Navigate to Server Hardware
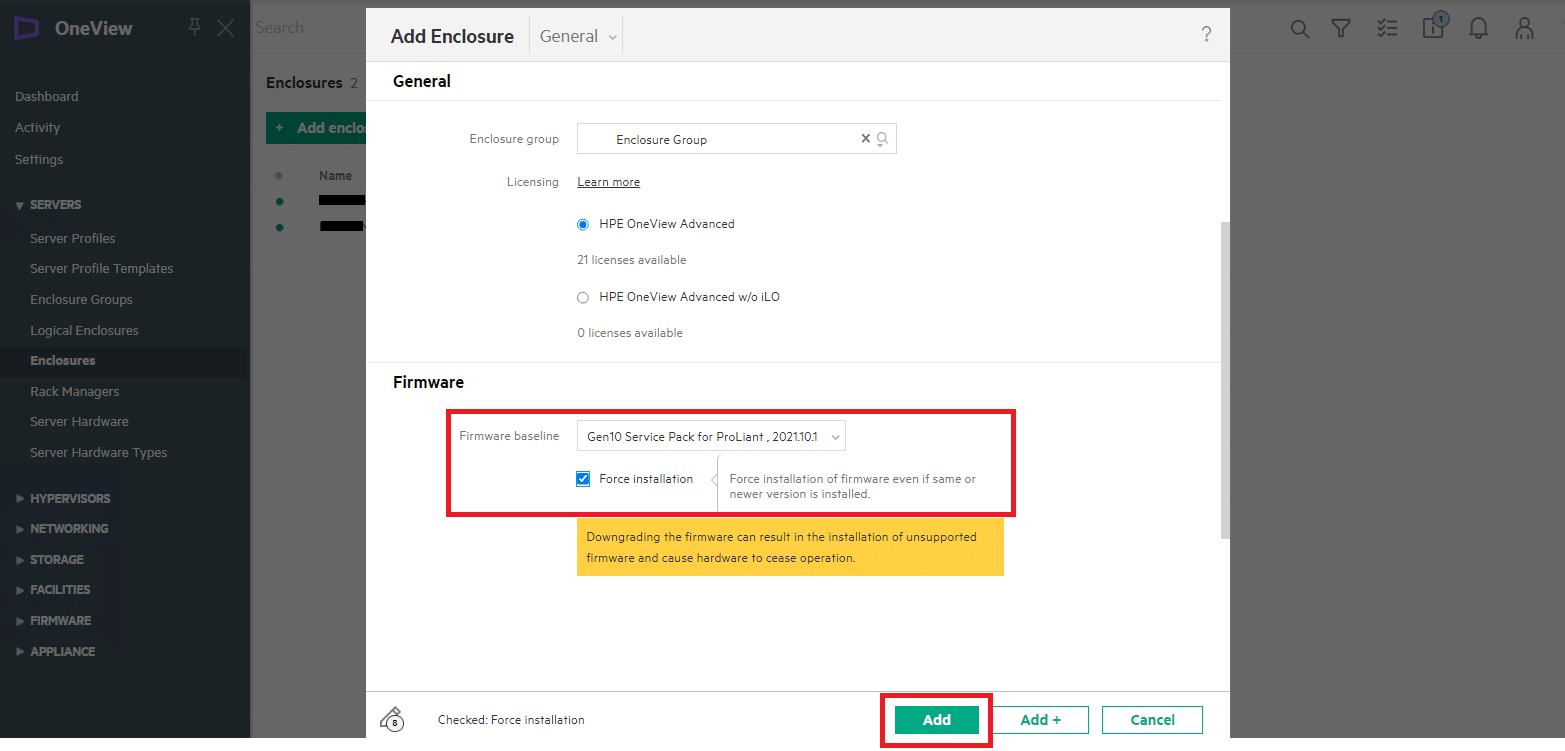 79,422
